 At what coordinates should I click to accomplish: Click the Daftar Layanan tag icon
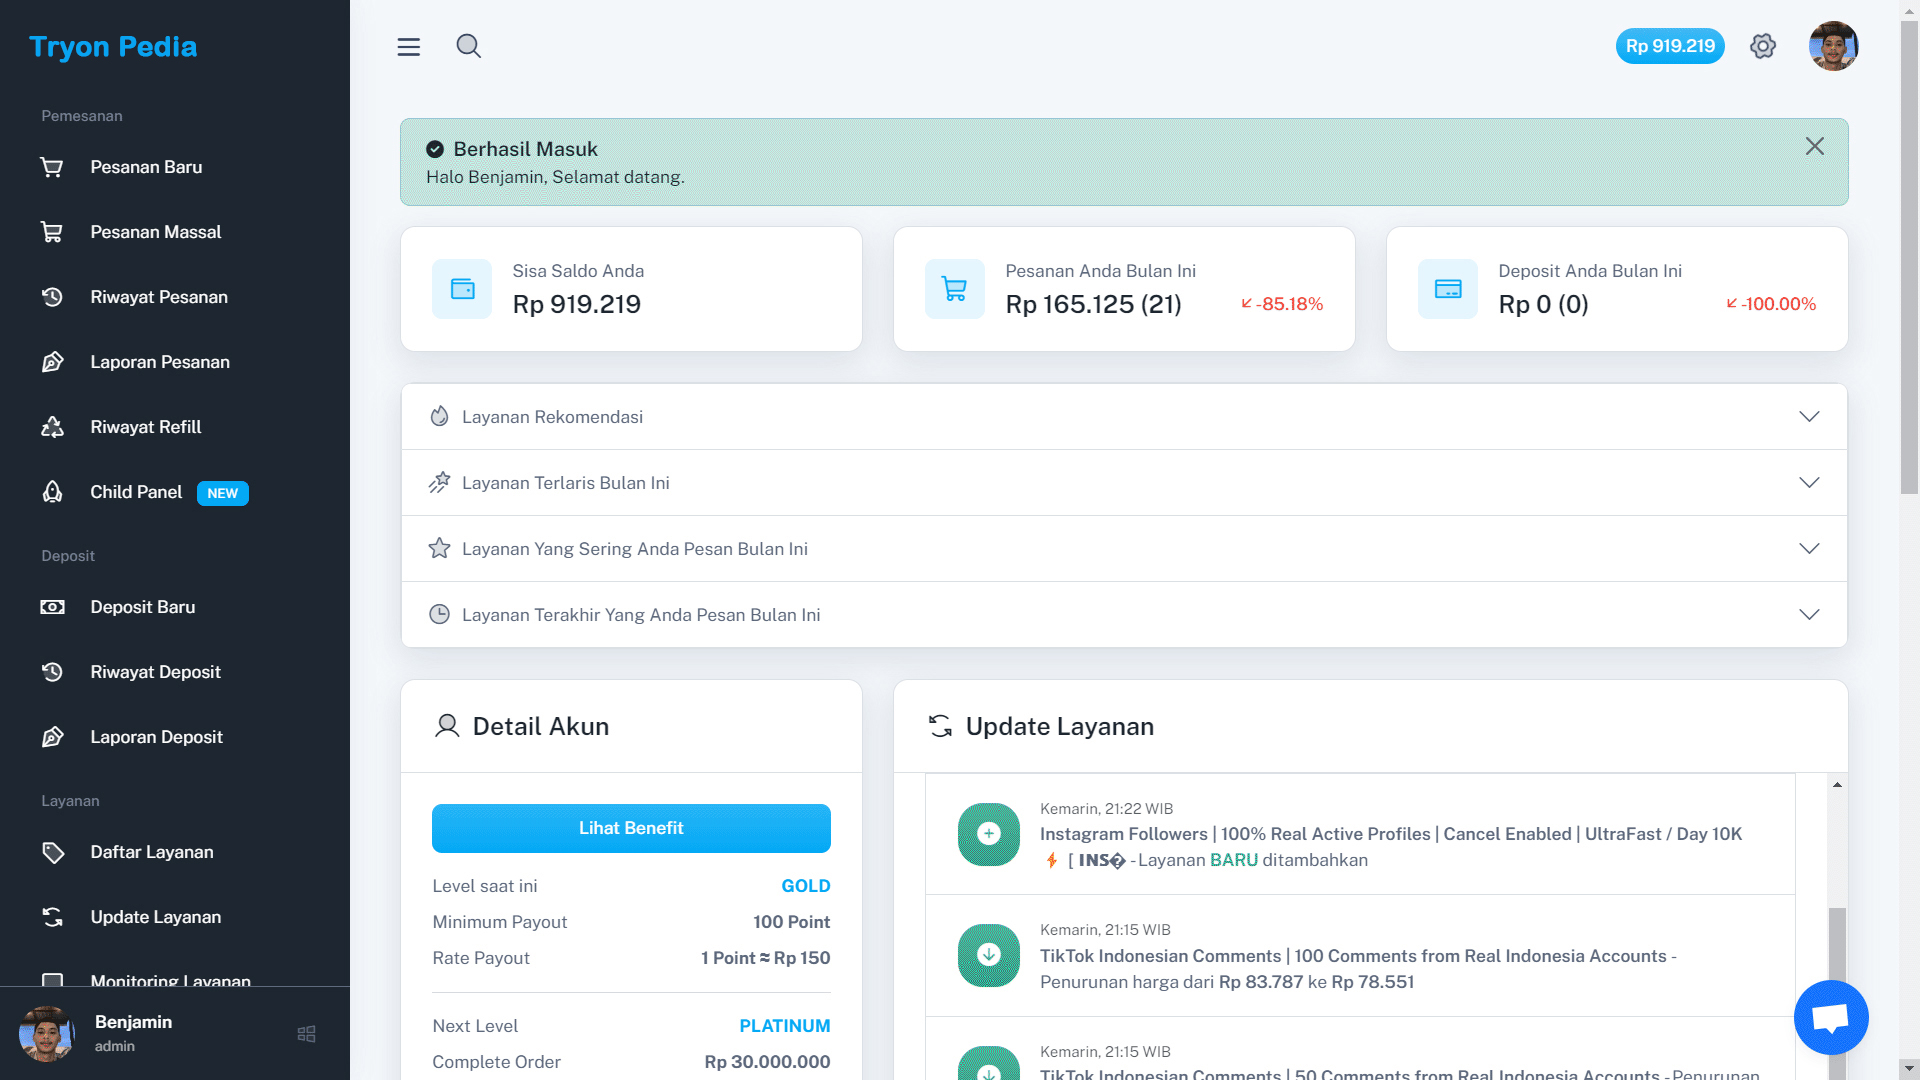click(52, 852)
